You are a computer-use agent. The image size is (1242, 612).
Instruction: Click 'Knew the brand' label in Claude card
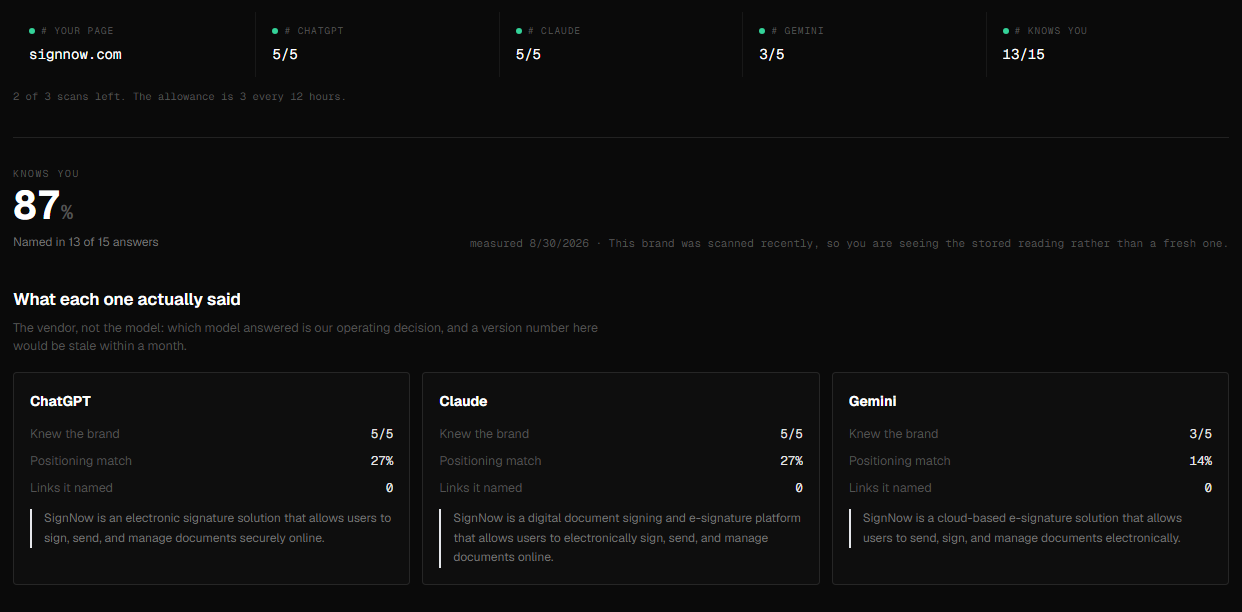click(484, 434)
